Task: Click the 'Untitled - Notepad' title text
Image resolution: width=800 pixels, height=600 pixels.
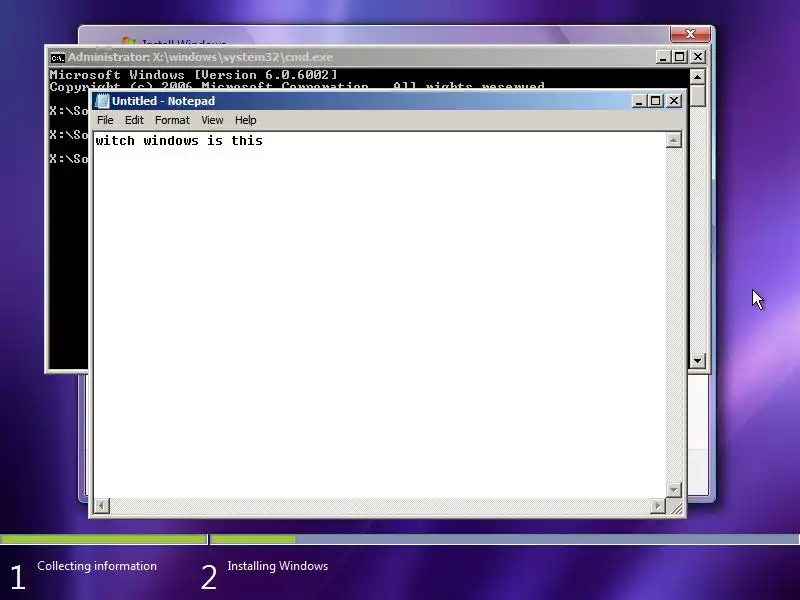Action: (x=163, y=101)
